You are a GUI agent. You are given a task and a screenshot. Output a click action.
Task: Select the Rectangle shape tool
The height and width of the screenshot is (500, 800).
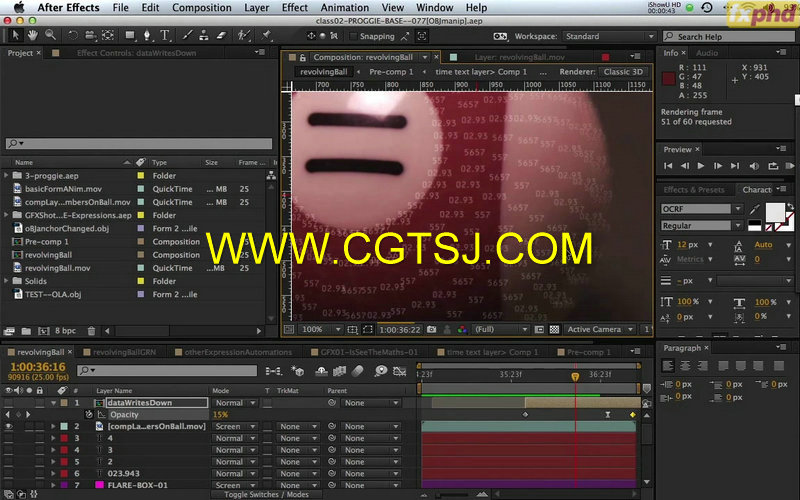pyautogui.click(x=130, y=36)
